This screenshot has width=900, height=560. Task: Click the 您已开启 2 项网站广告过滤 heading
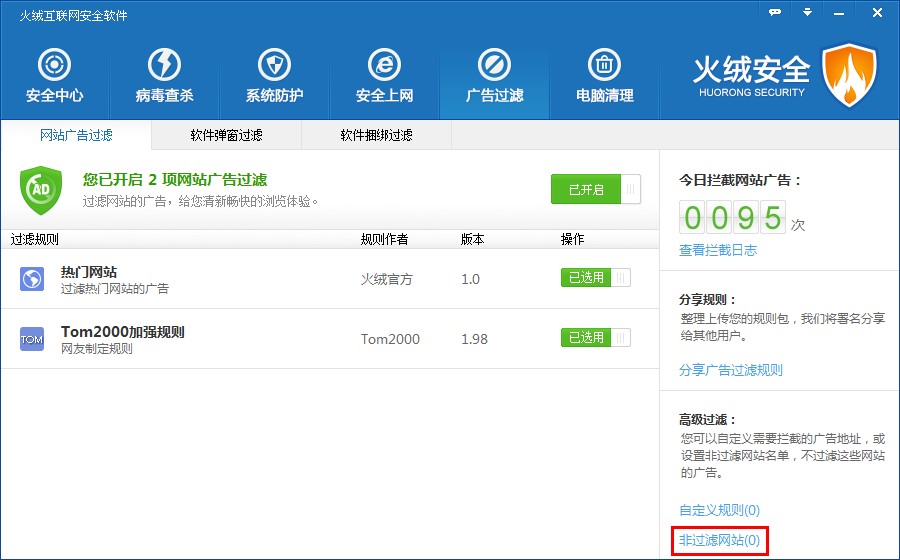click(175, 180)
